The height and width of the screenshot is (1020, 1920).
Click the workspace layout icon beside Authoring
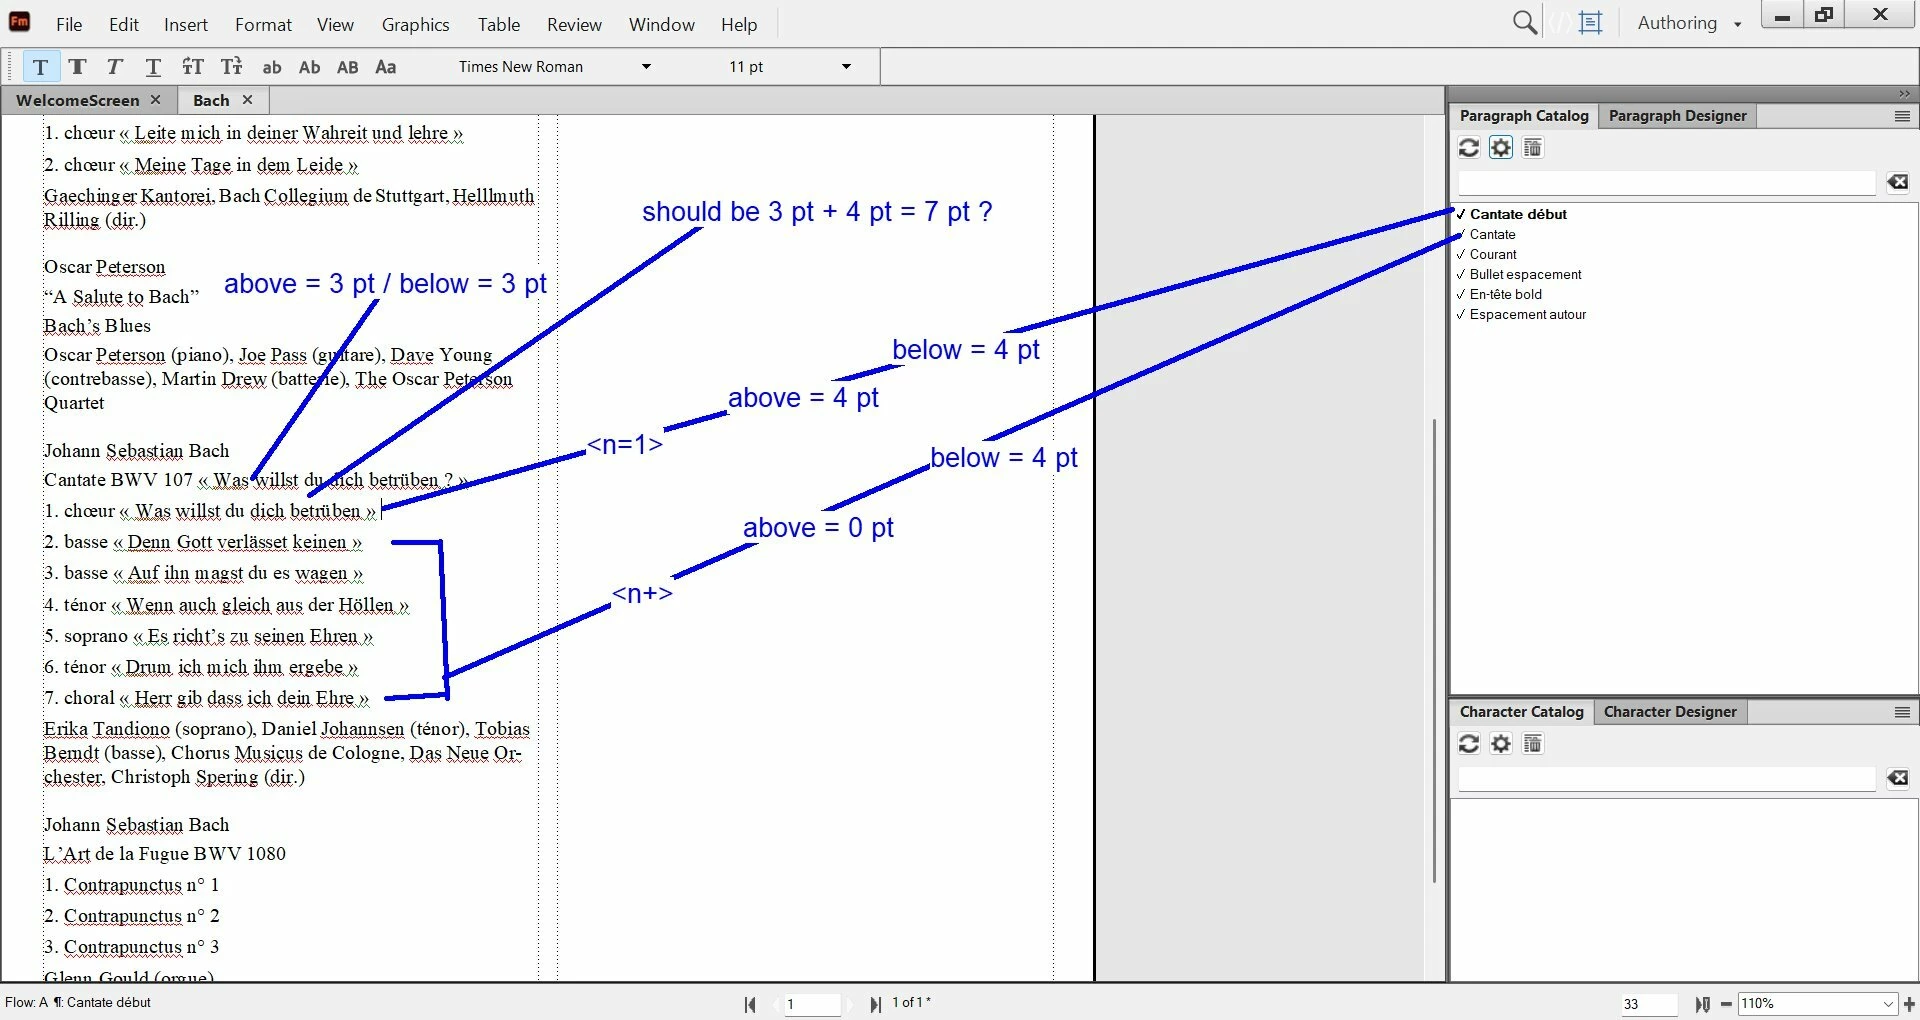pyautogui.click(x=1590, y=22)
